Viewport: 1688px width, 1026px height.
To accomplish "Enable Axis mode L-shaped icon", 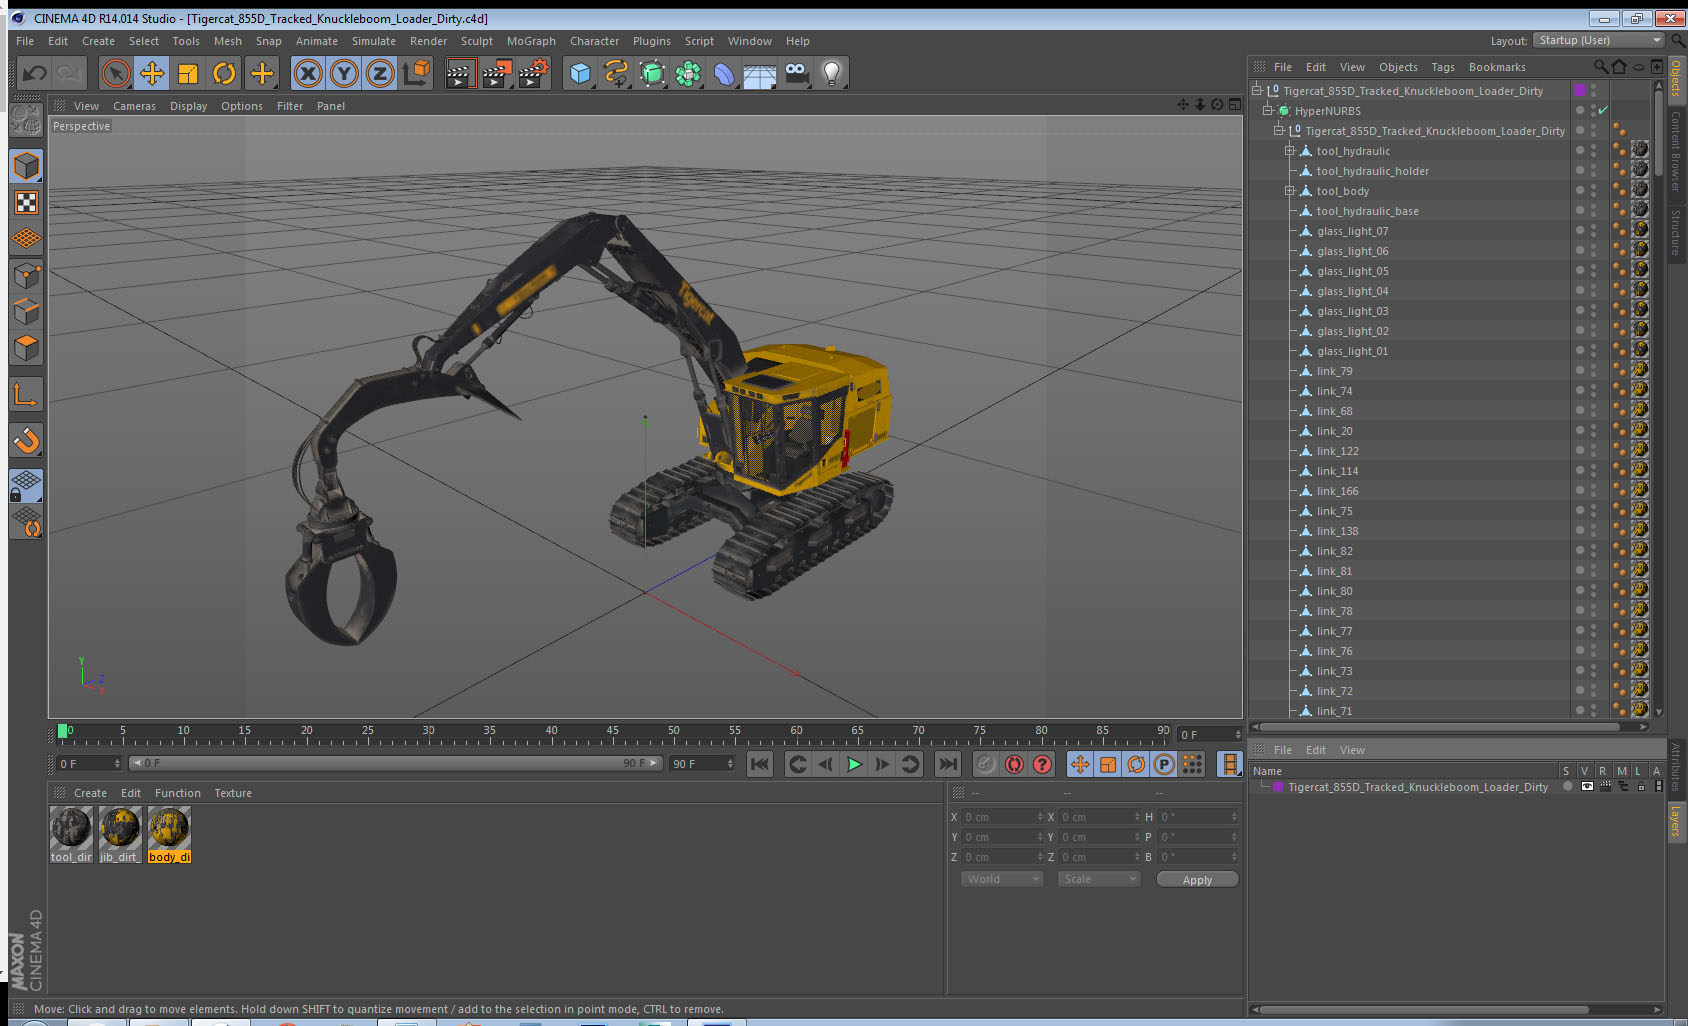I will (26, 396).
